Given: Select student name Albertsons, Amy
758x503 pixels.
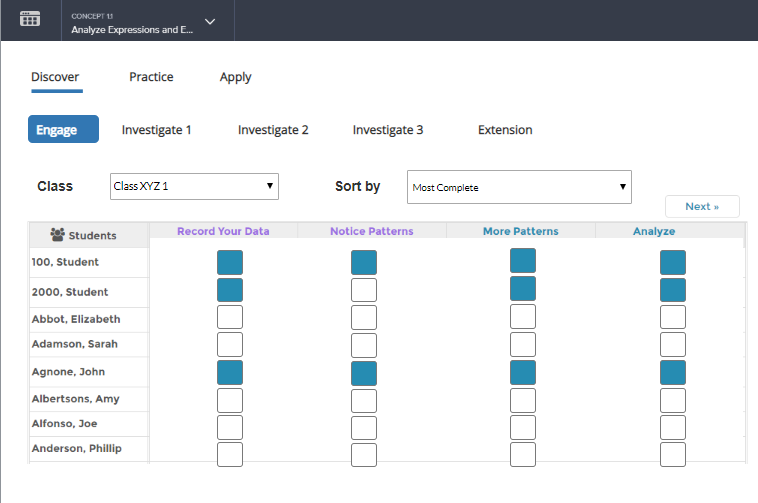Looking at the screenshot, I should click(75, 399).
